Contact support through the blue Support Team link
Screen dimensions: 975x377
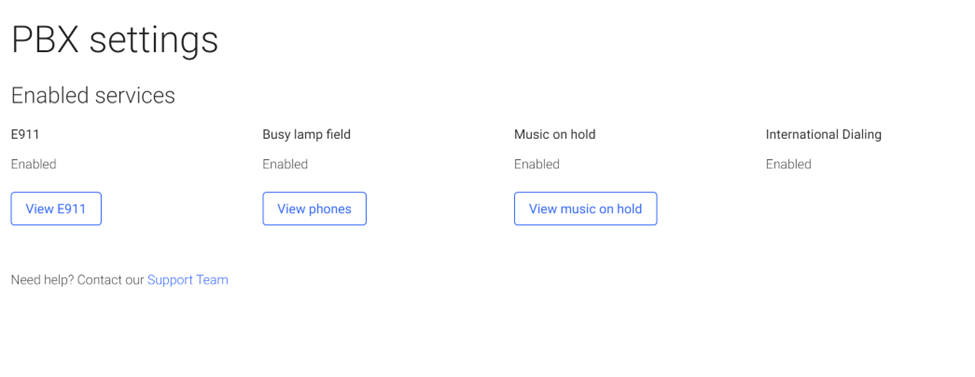188,280
